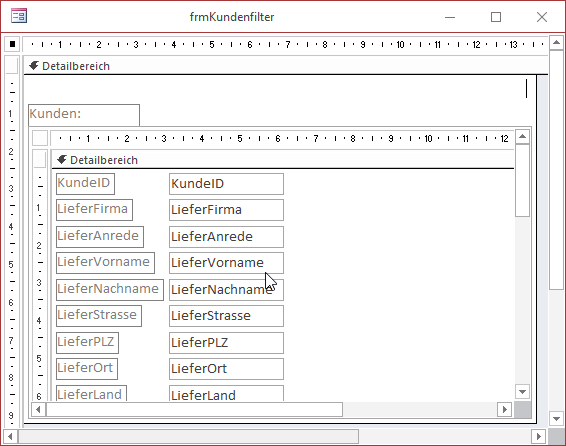Select the LieferStrasse text box
Image resolution: width=566 pixels, height=446 pixels.
click(226, 316)
